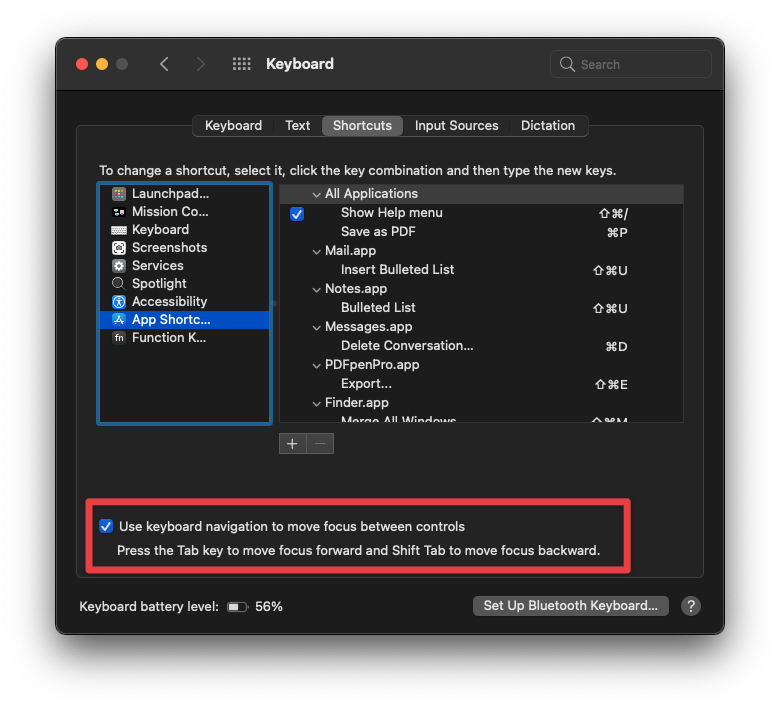
Task: Collapse the Mail.app shortcuts group
Action: (316, 251)
